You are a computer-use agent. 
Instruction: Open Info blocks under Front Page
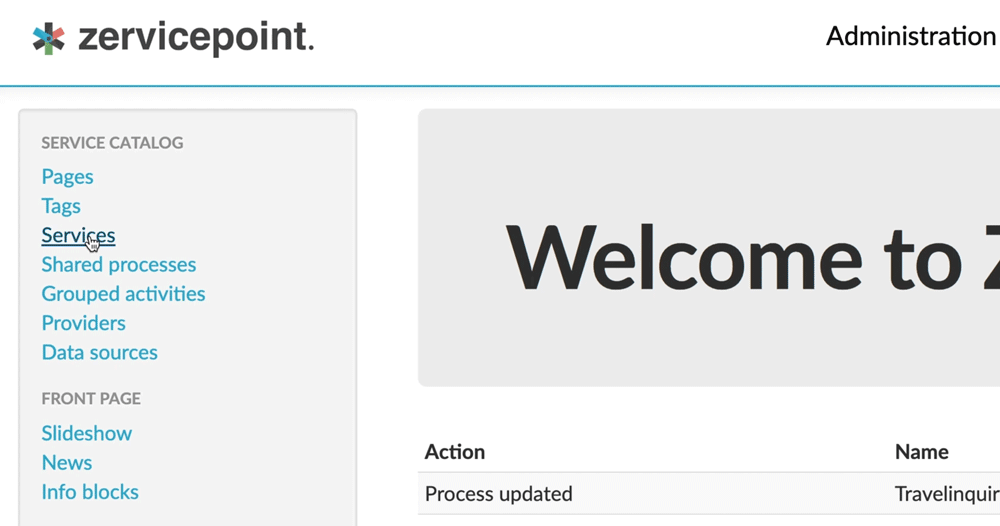pos(90,492)
